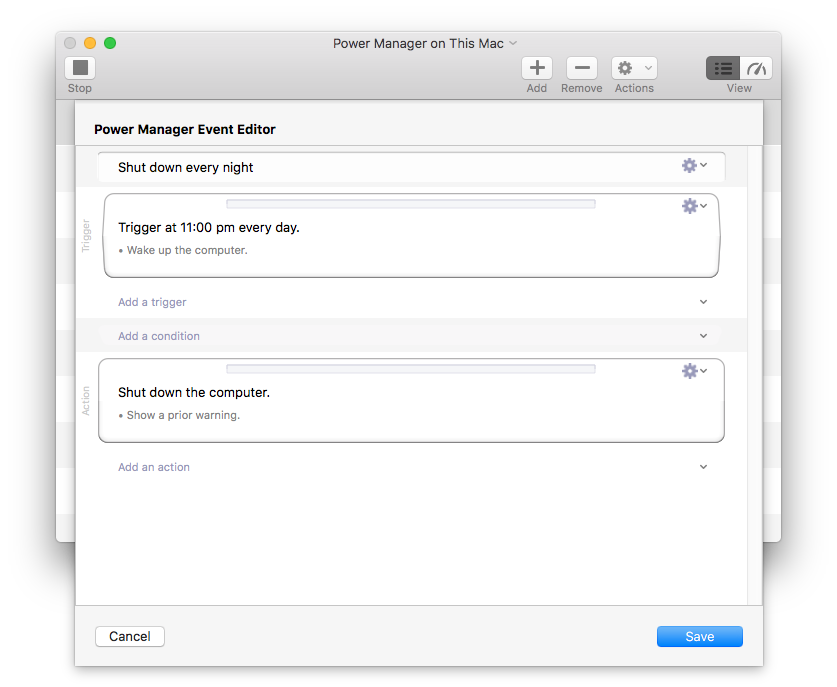Expand the Add a condition chevron
The height and width of the screenshot is (687, 837).
pos(704,336)
